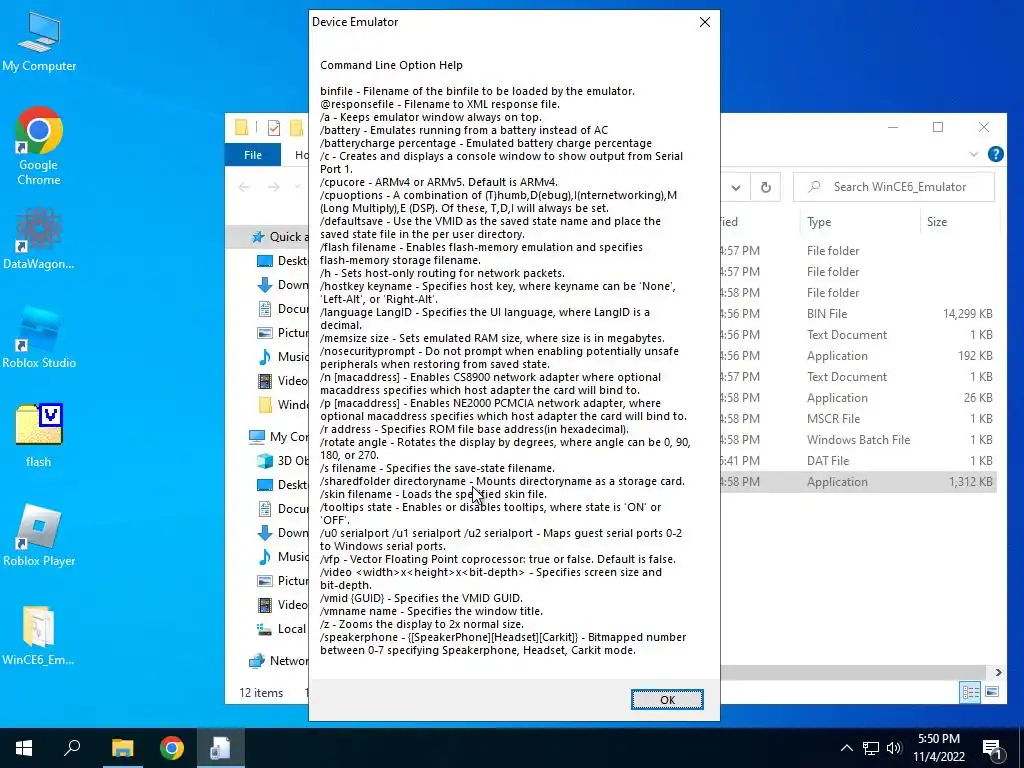Click Explorer's back navigation arrow
This screenshot has height=768, width=1024.
pos(244,187)
